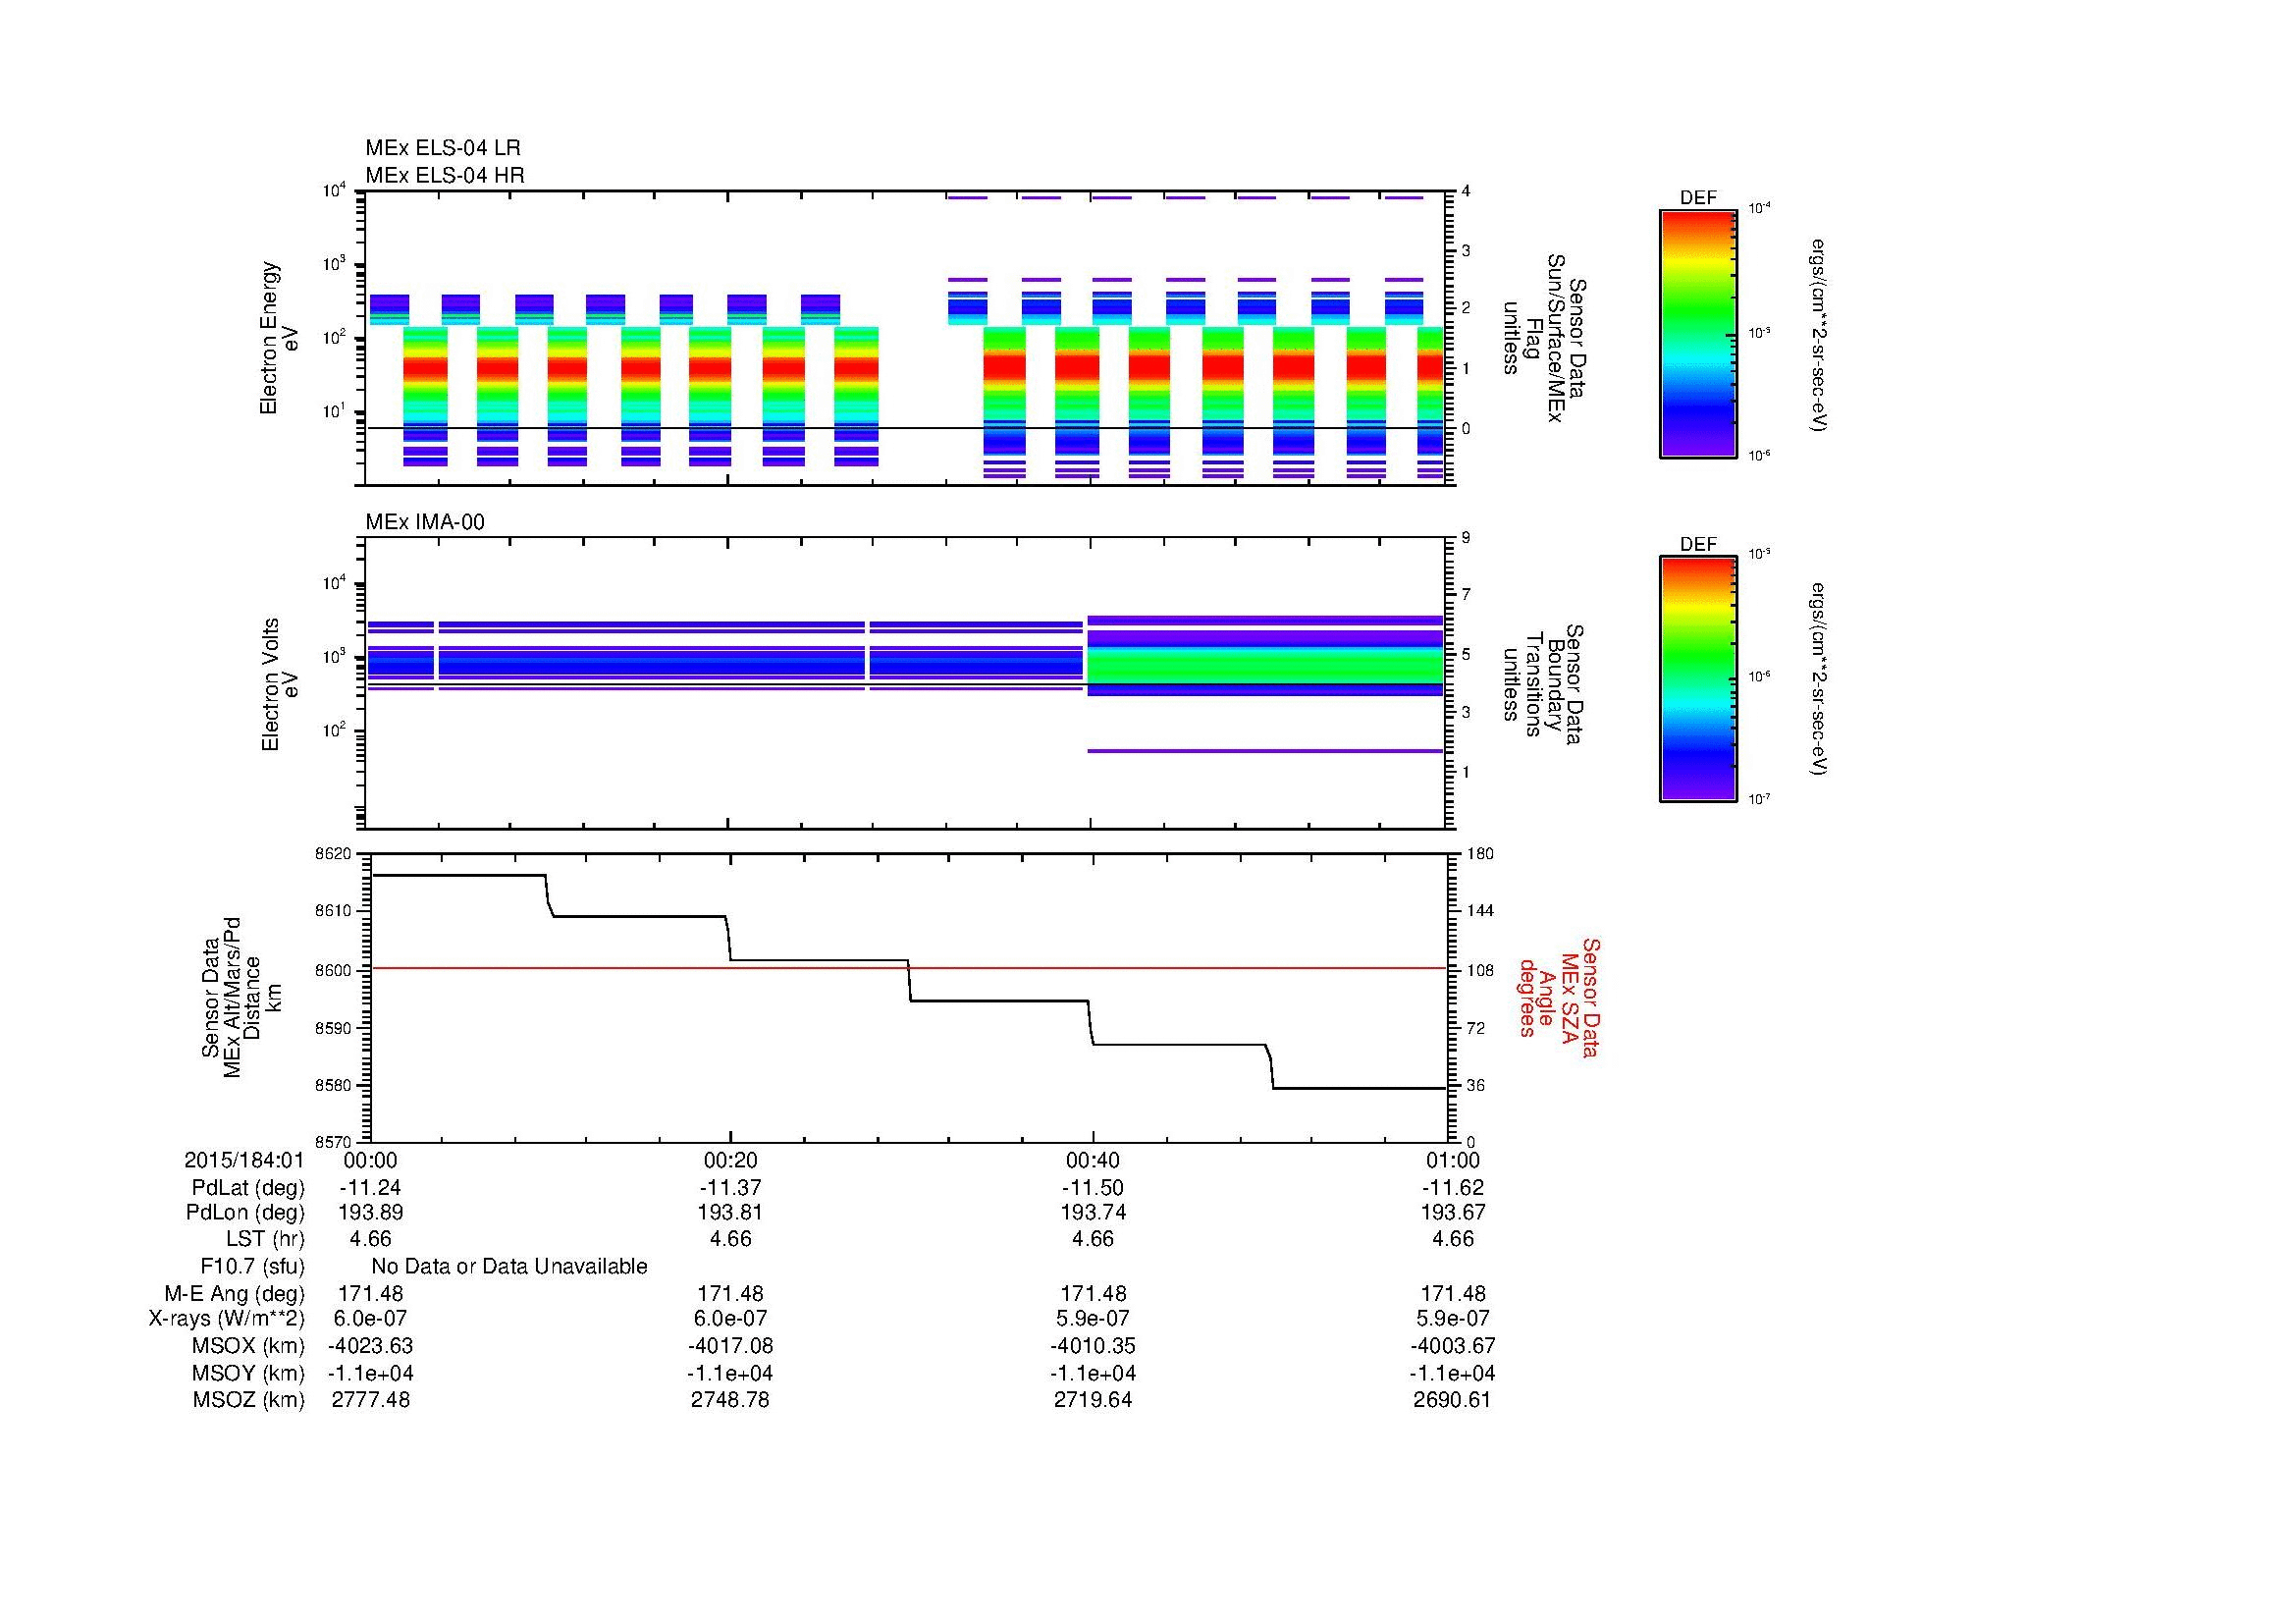
Task: Click the 'MEx ELS-04 HR' plot title
Action: pyautogui.click(x=444, y=175)
